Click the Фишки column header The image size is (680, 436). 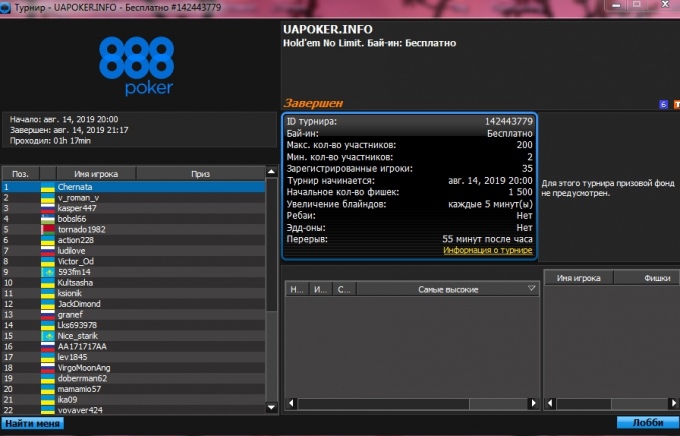(647, 278)
